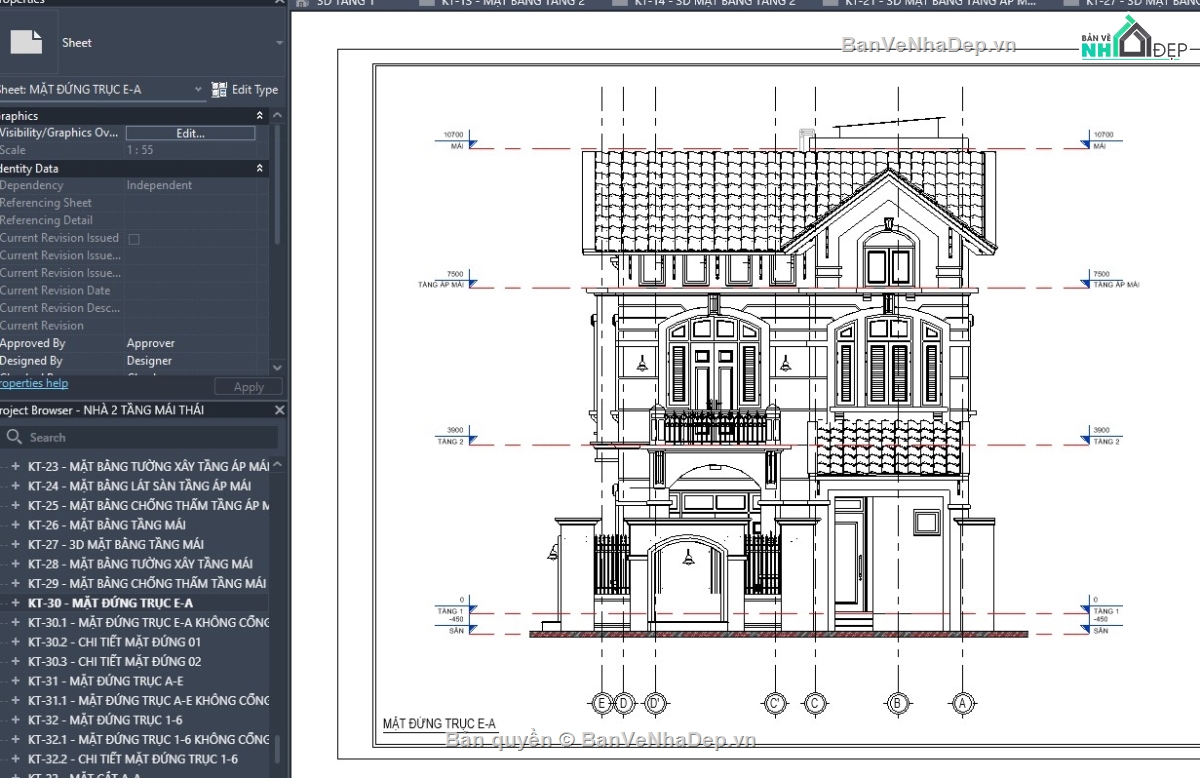Click the Properties panel scroll-up arrow
Screen dimensions: 1200x778
pos(277,116)
